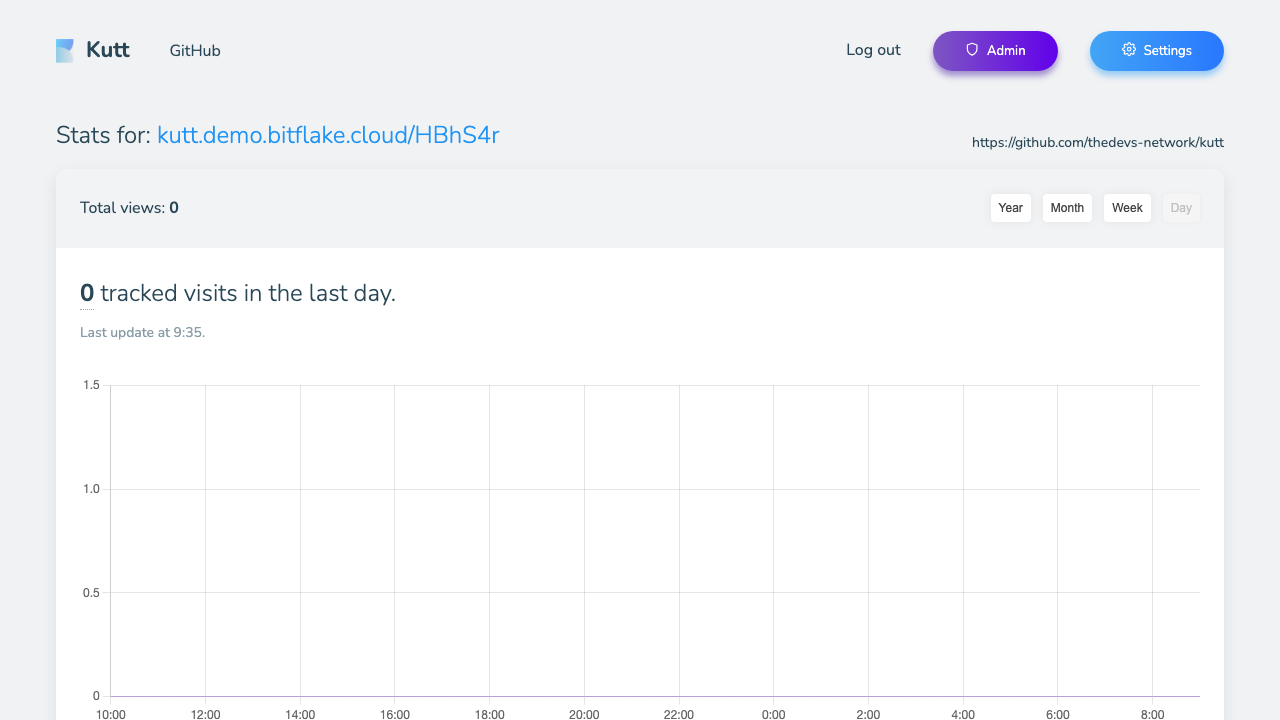Click the 0:00 x-axis label
Image resolution: width=1280 pixels, height=720 pixels.
774,714
